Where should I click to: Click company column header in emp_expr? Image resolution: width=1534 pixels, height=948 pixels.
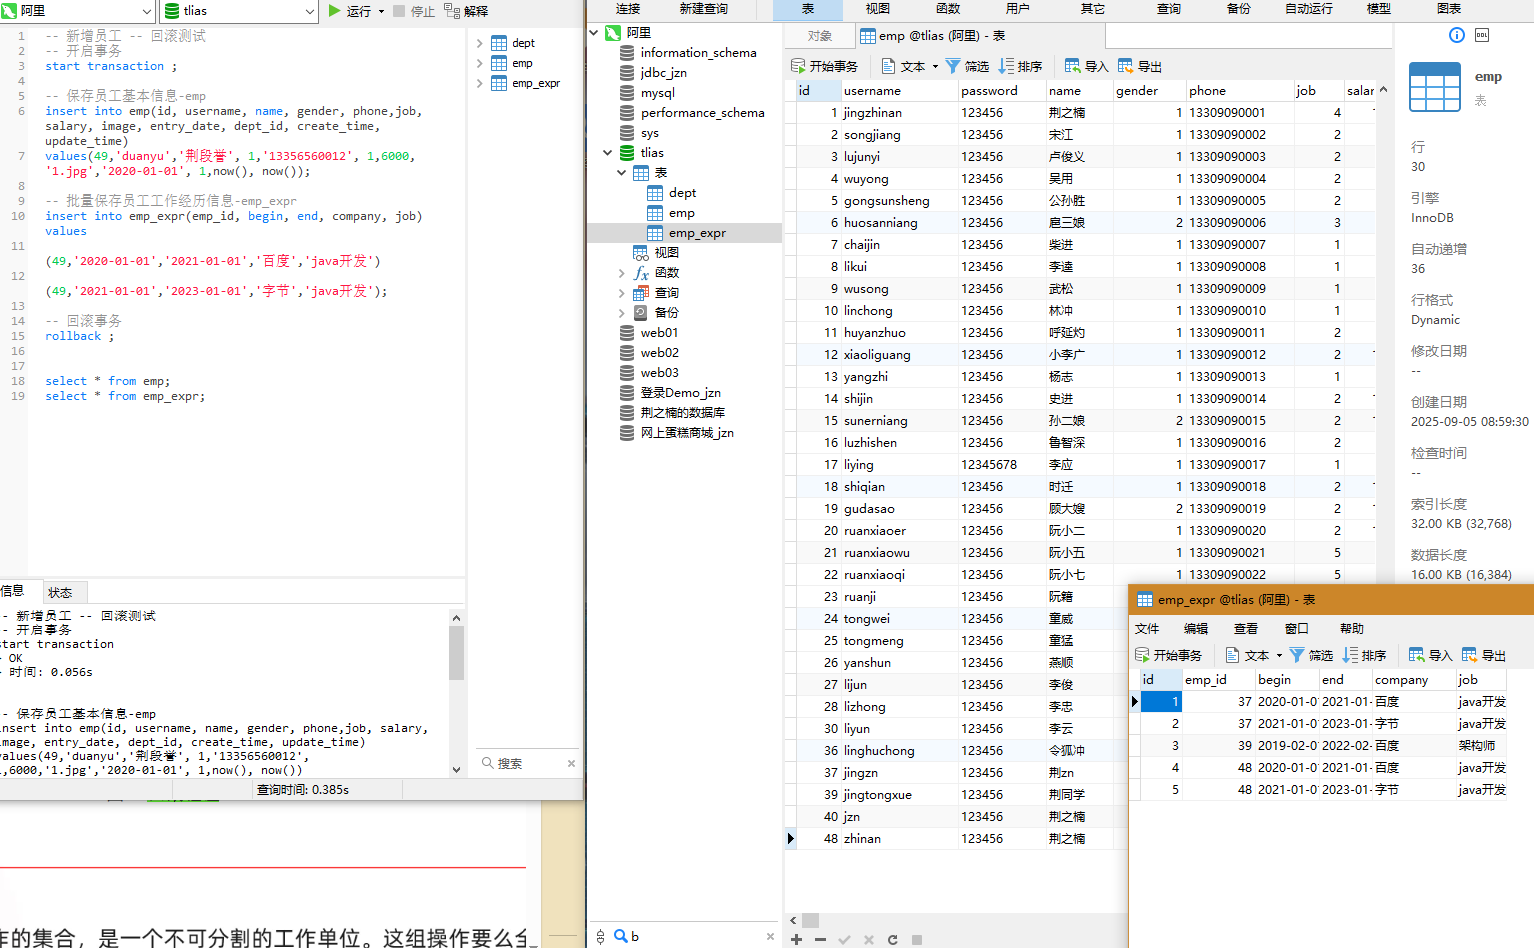tap(1412, 680)
